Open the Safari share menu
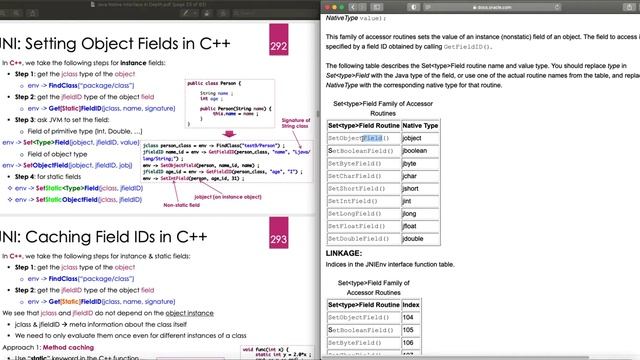 click(629, 7)
